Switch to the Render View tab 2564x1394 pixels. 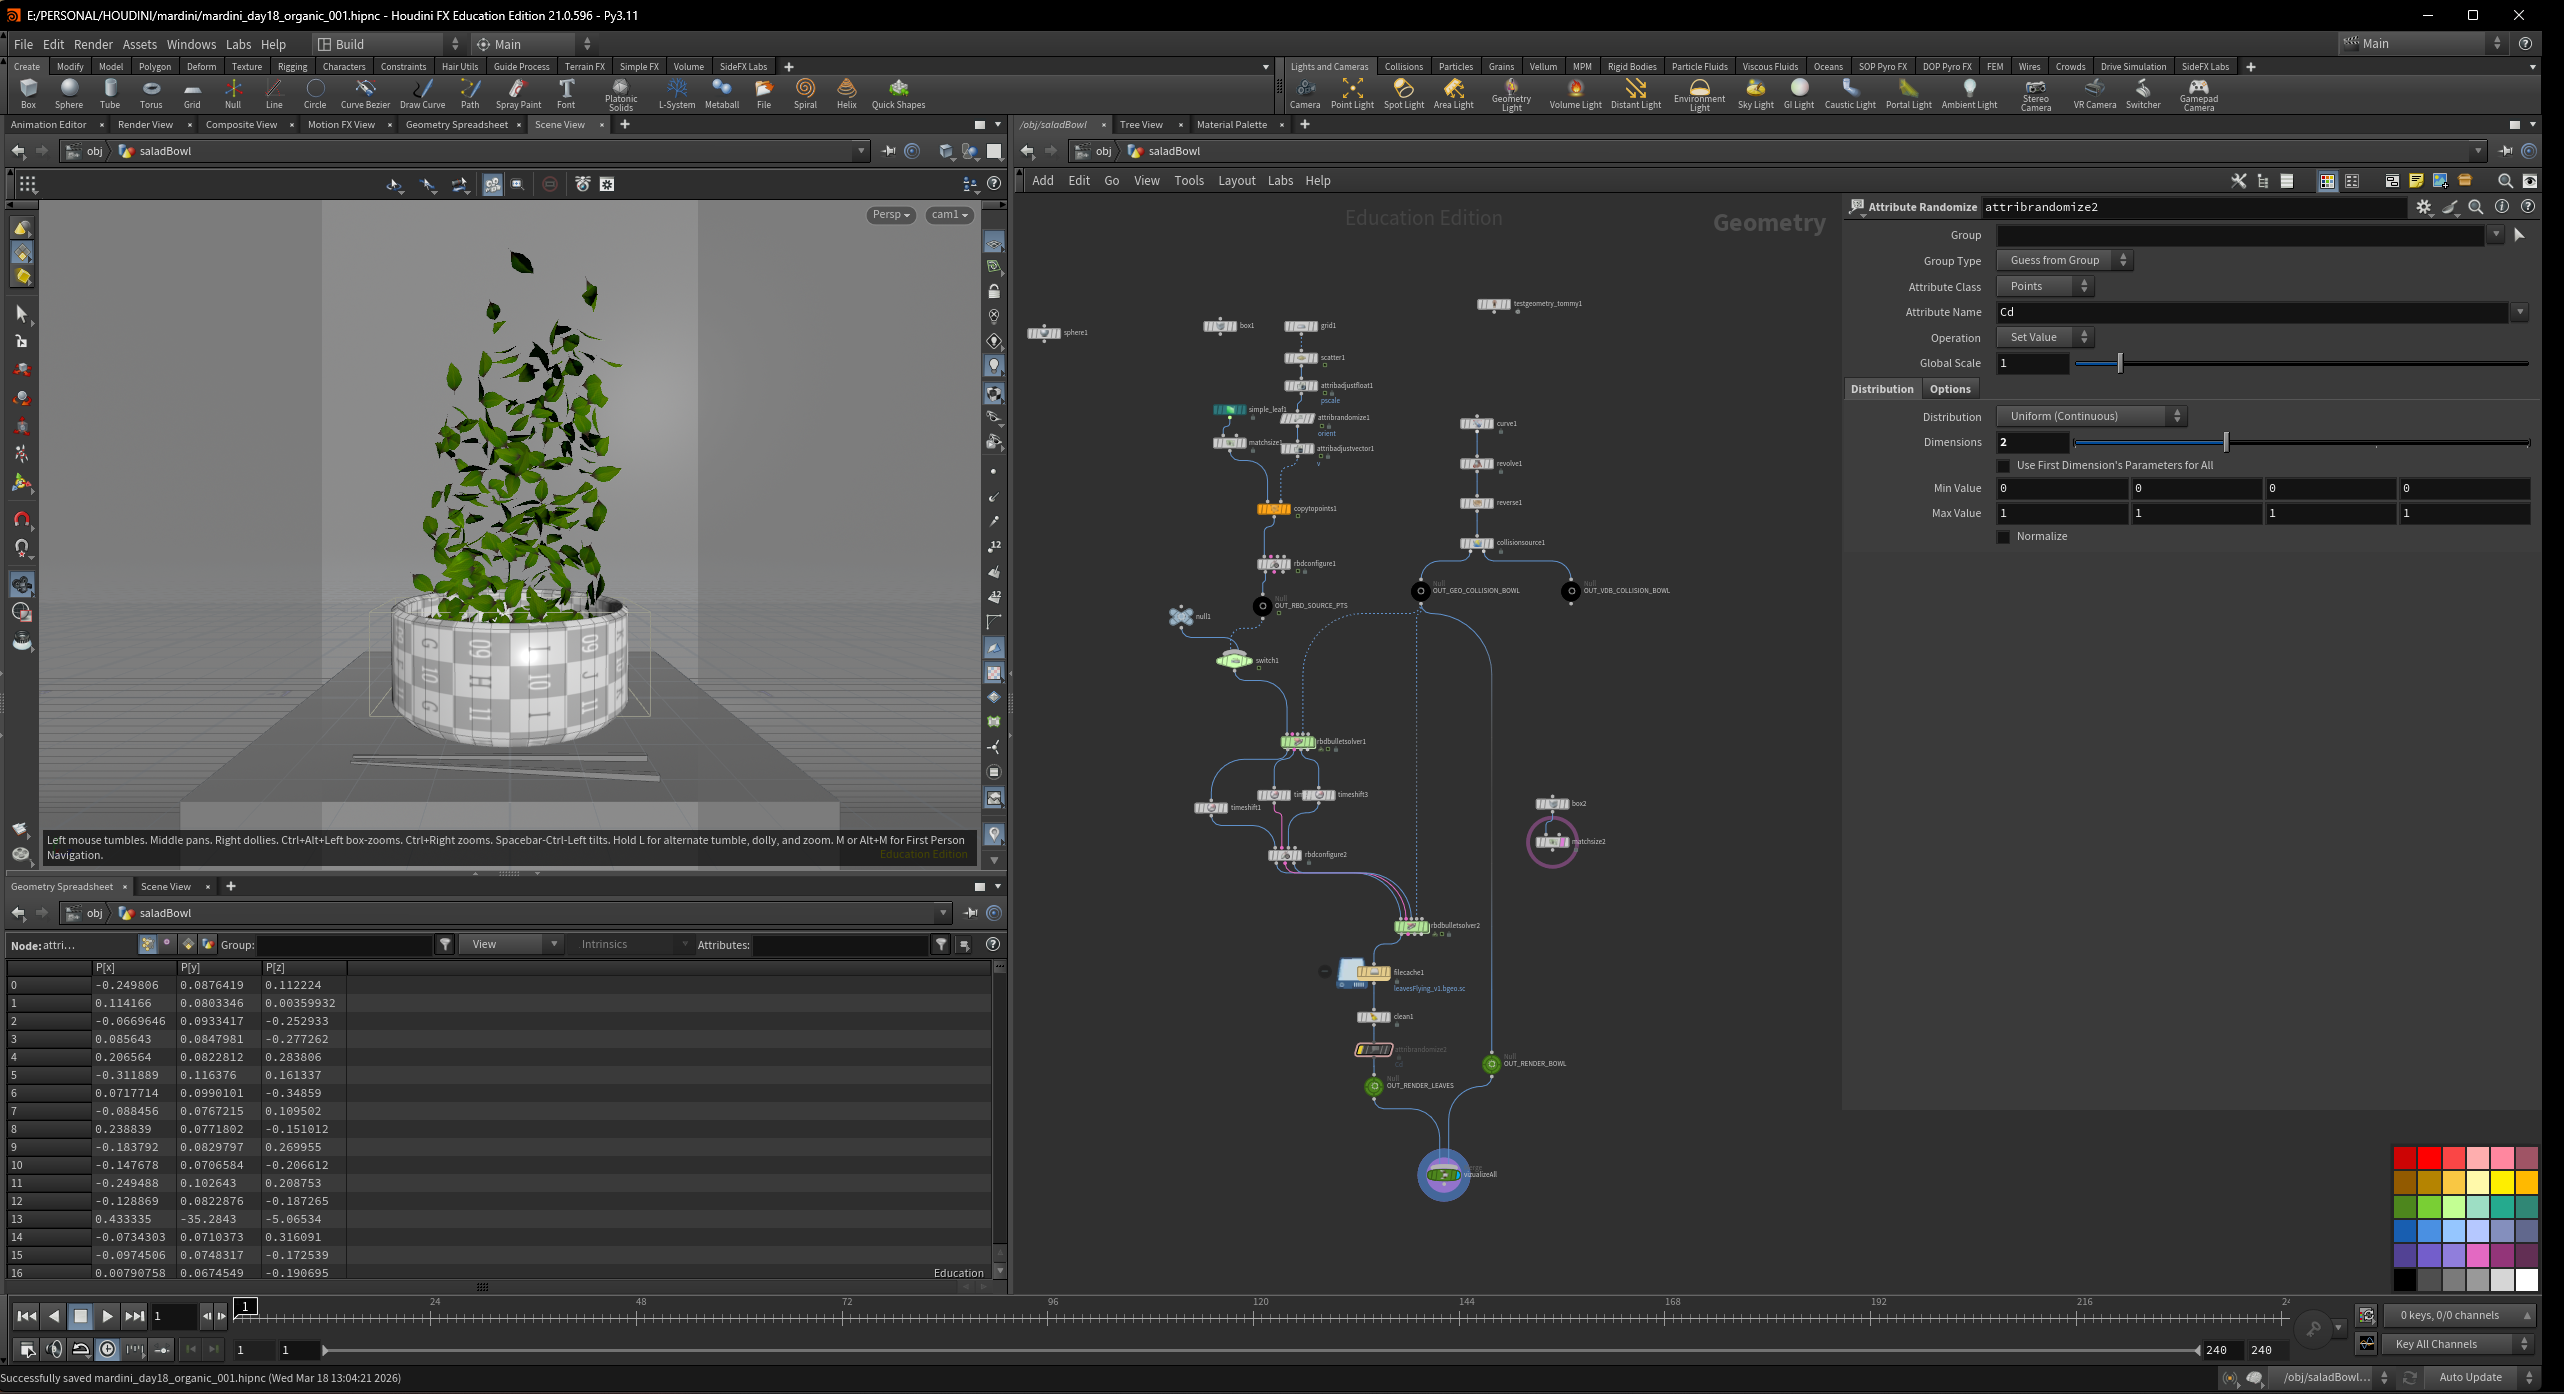[x=145, y=125]
